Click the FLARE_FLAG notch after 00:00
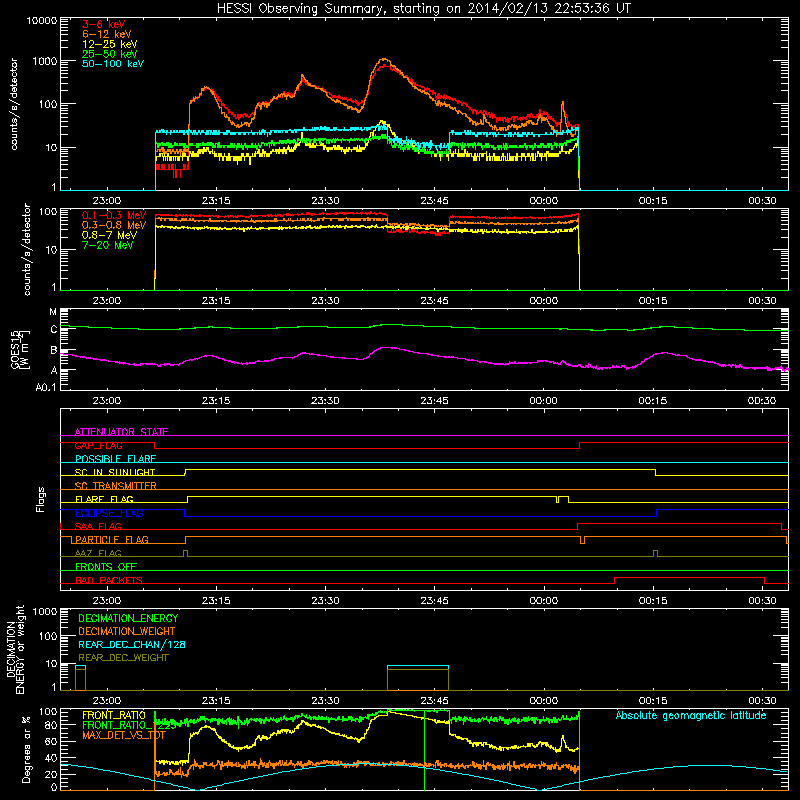The height and width of the screenshot is (800, 800). (x=558, y=499)
